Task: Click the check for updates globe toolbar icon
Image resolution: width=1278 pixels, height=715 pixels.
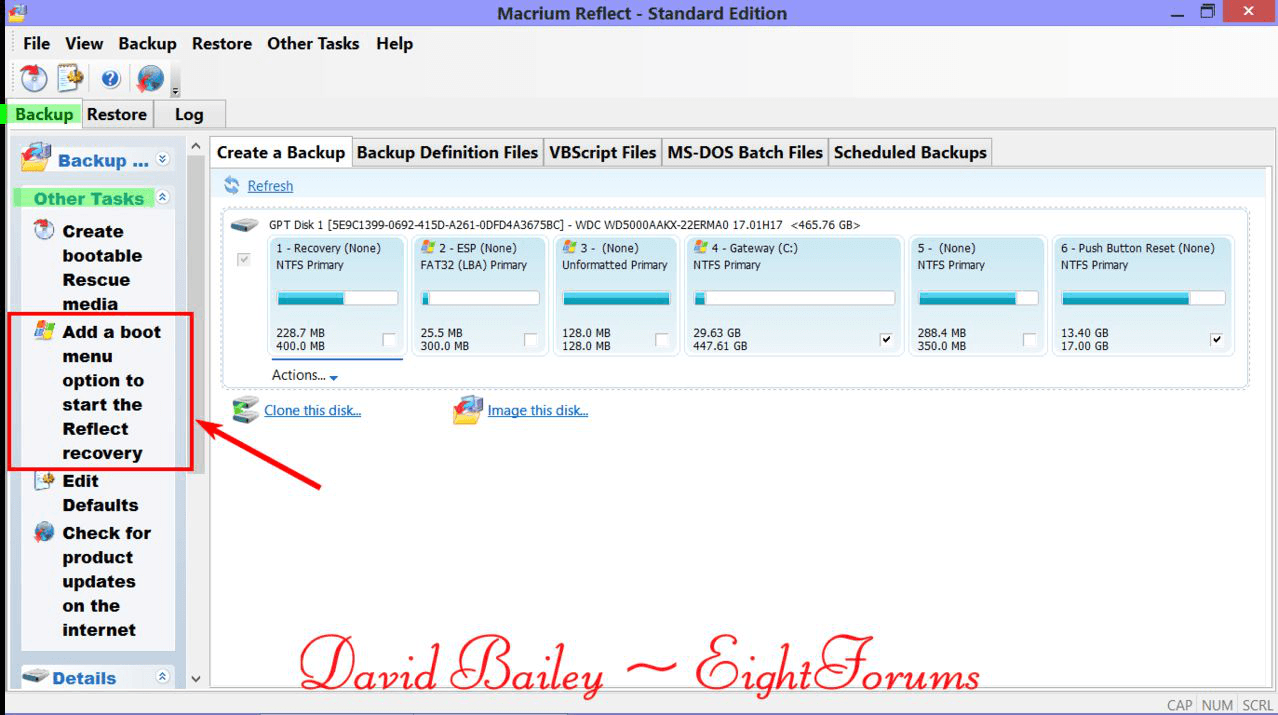Action: [x=150, y=78]
